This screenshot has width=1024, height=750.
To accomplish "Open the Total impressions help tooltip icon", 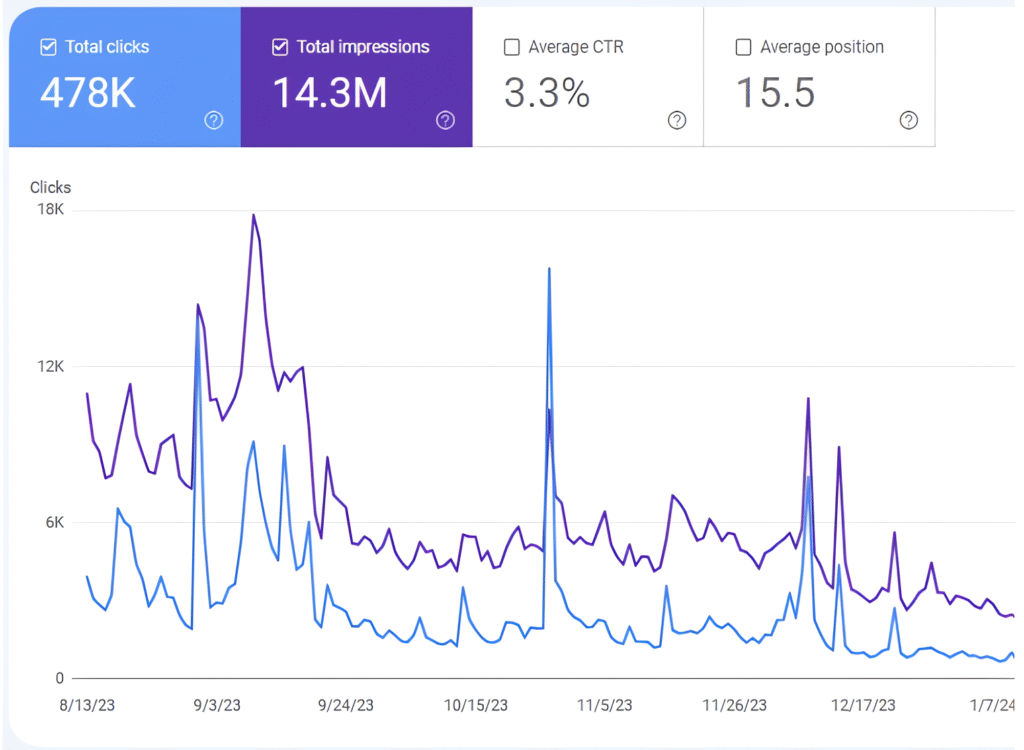I will click(x=445, y=120).
